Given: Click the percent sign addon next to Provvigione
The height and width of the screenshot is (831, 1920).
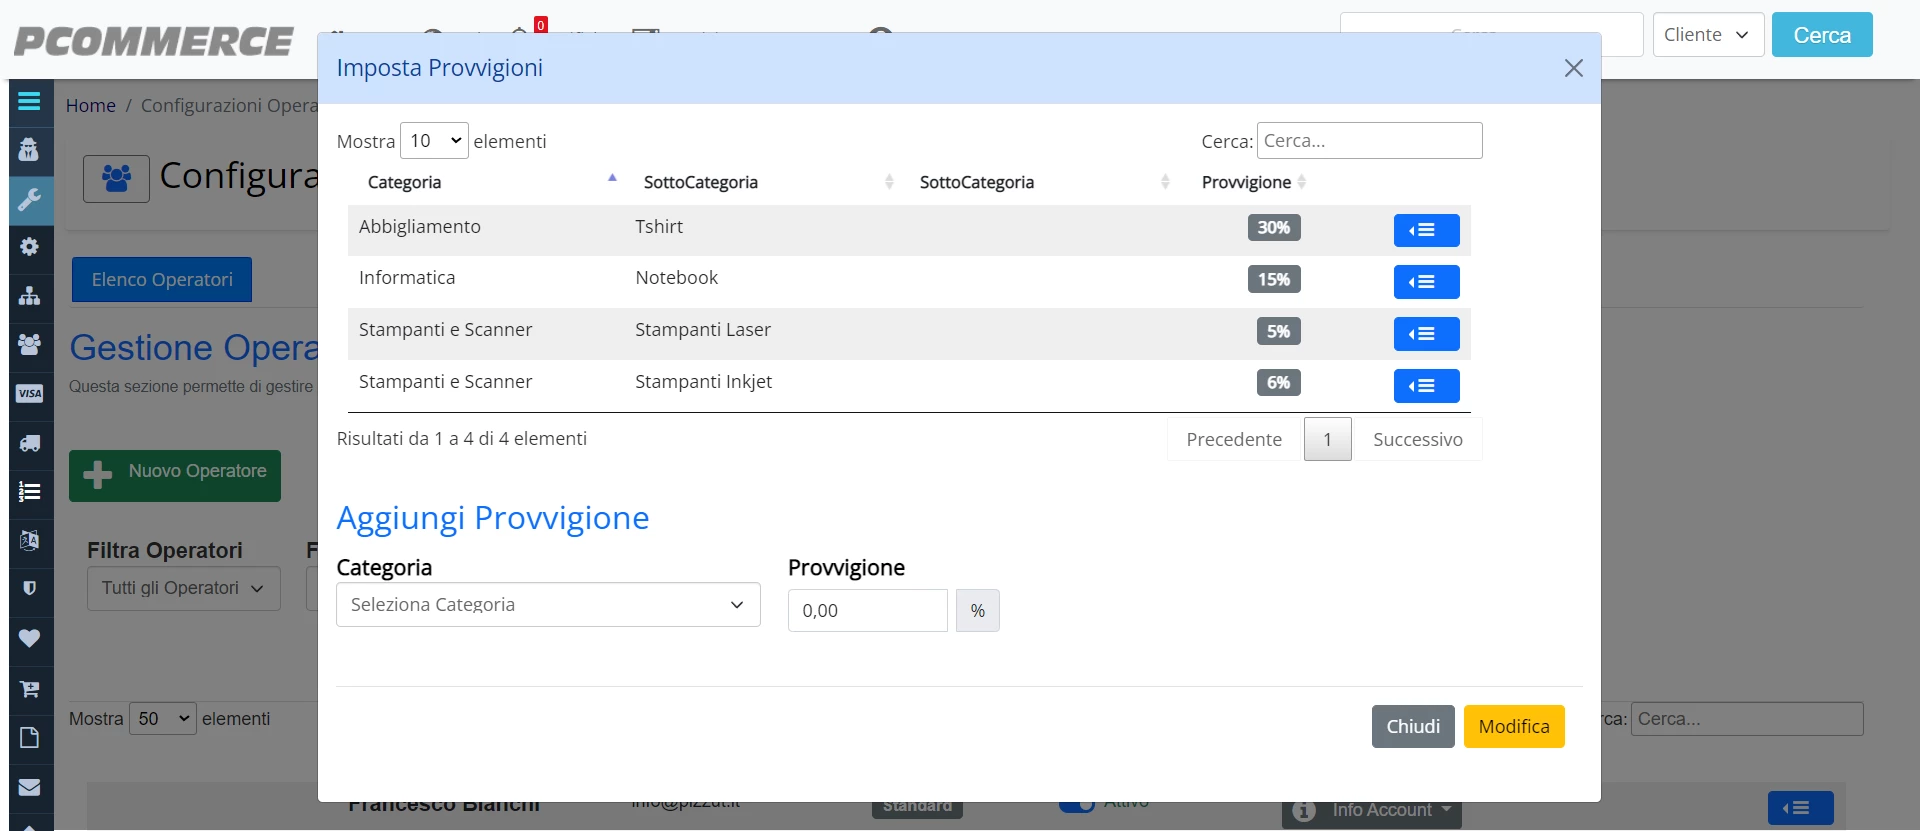Looking at the screenshot, I should tap(977, 611).
